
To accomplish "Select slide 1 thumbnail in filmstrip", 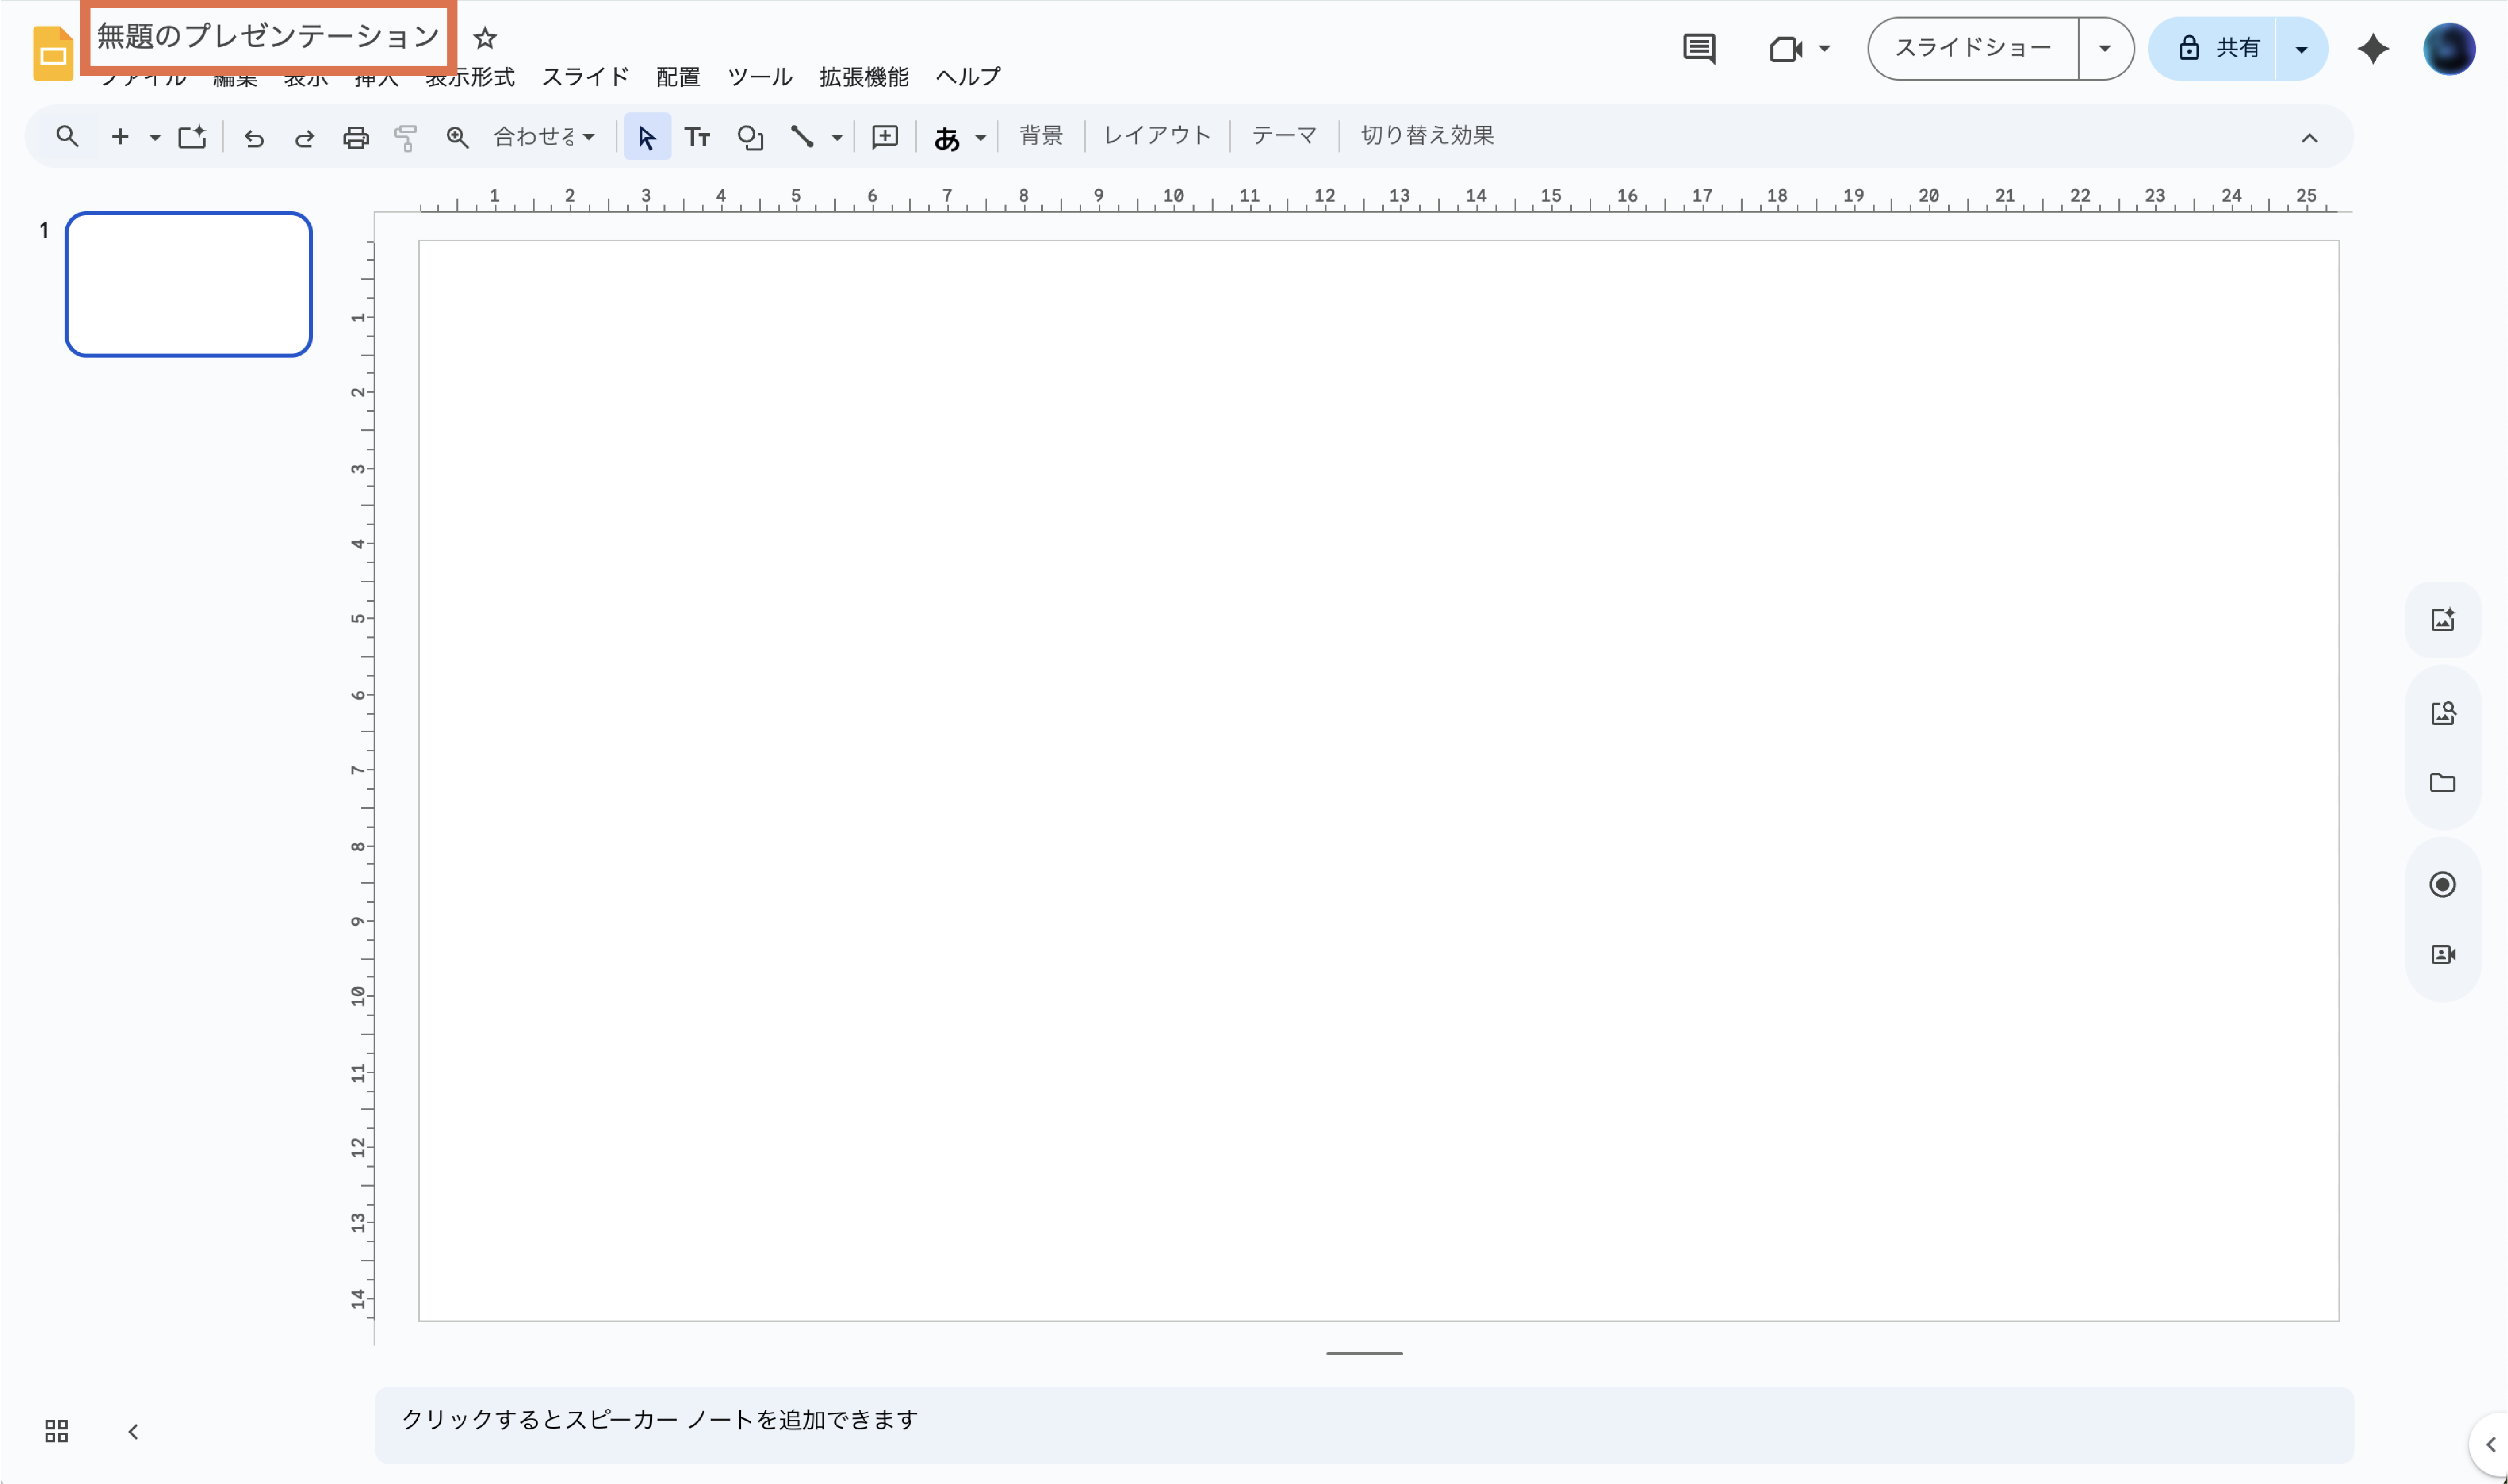I will click(x=189, y=284).
